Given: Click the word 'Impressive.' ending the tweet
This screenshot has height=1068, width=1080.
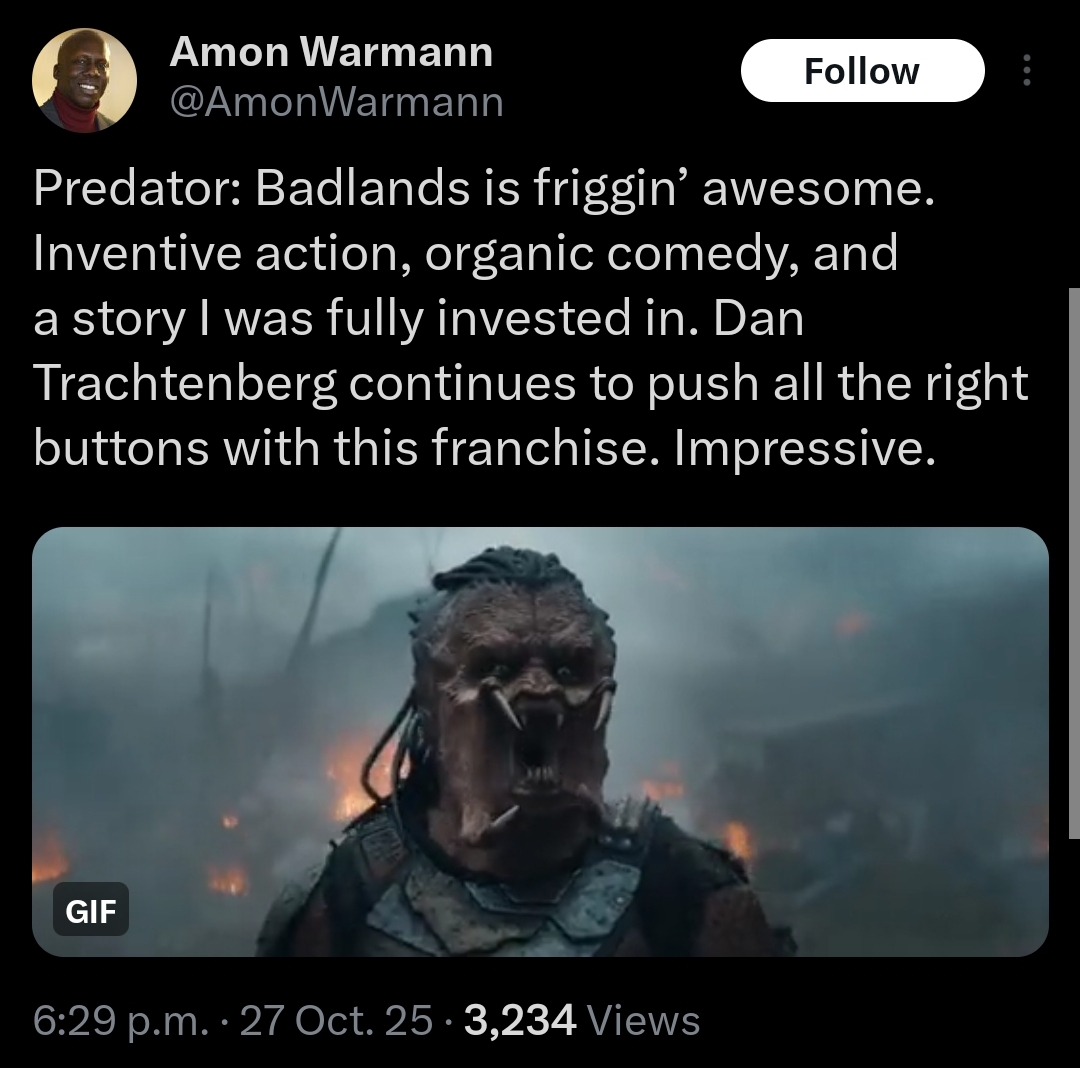Looking at the screenshot, I should 805,448.
